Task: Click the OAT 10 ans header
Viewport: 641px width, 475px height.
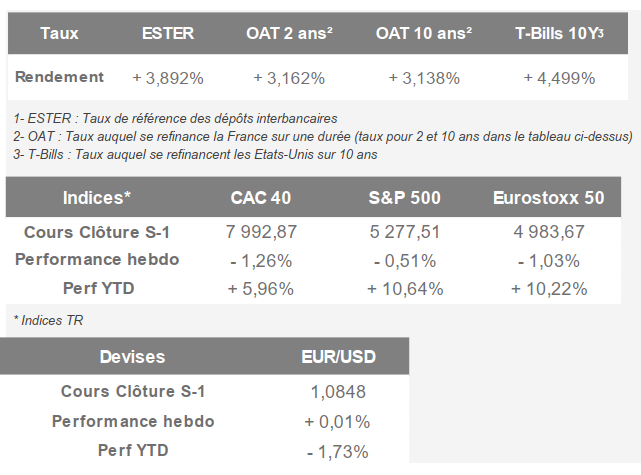Action: coord(424,33)
